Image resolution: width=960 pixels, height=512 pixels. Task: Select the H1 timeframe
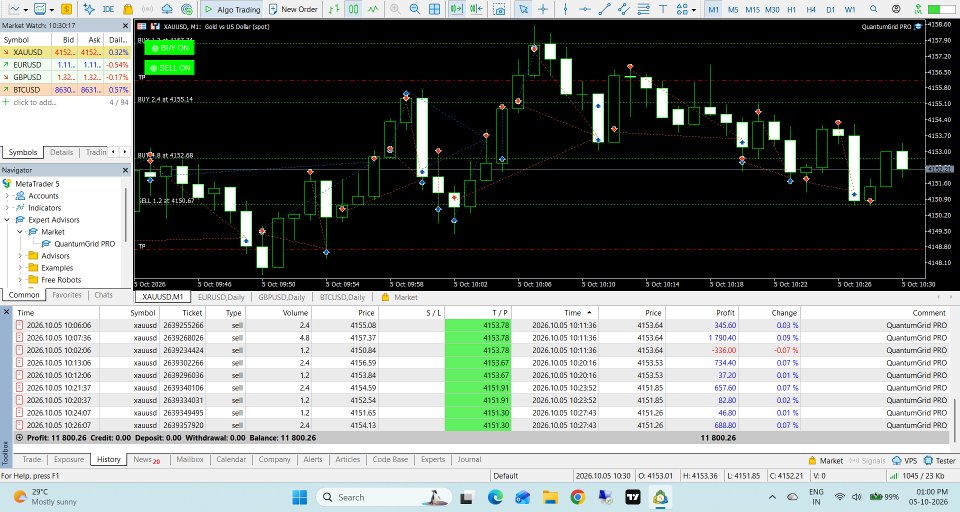point(792,9)
